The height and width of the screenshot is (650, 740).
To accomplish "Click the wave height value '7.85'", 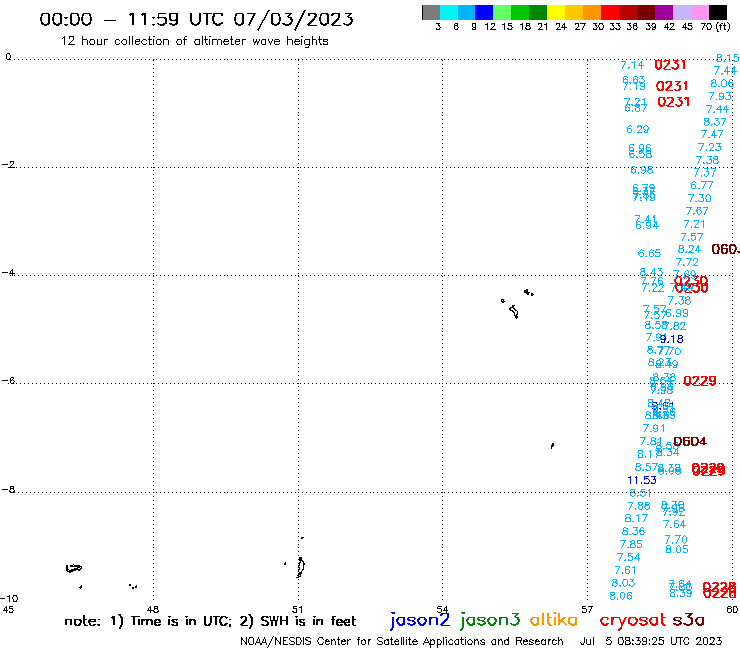I will [x=631, y=544].
